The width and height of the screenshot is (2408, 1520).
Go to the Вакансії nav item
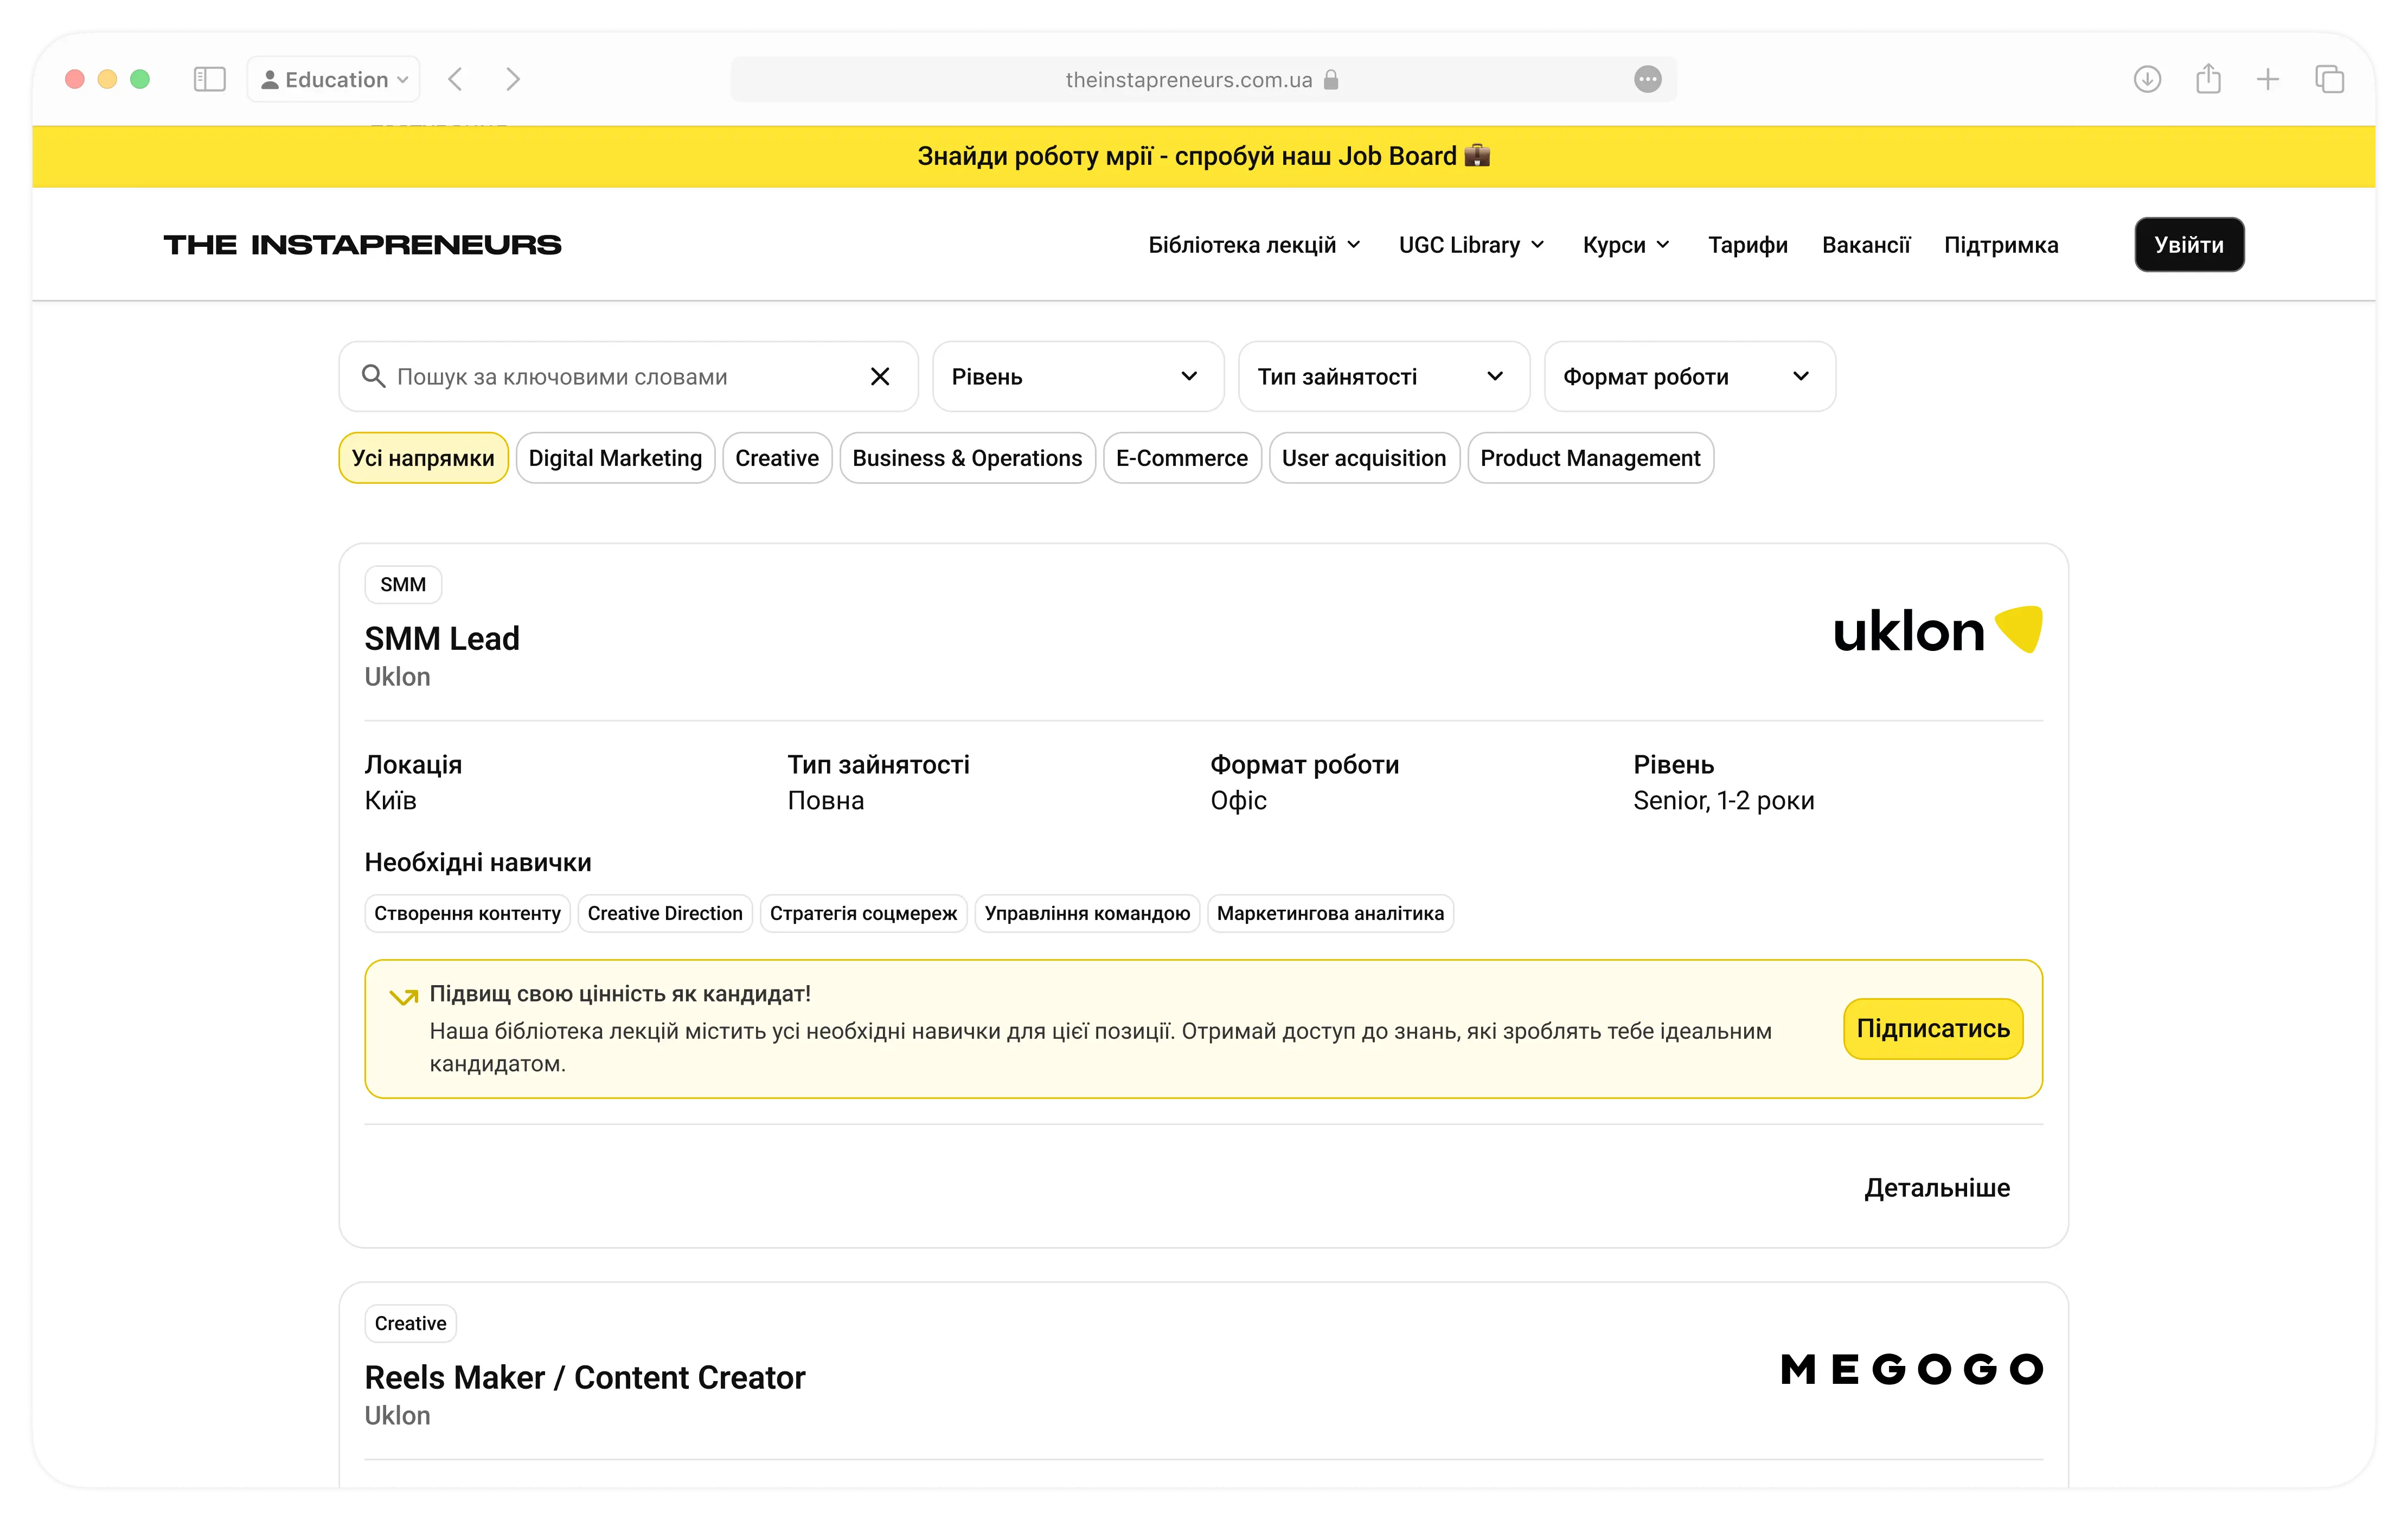(1865, 245)
